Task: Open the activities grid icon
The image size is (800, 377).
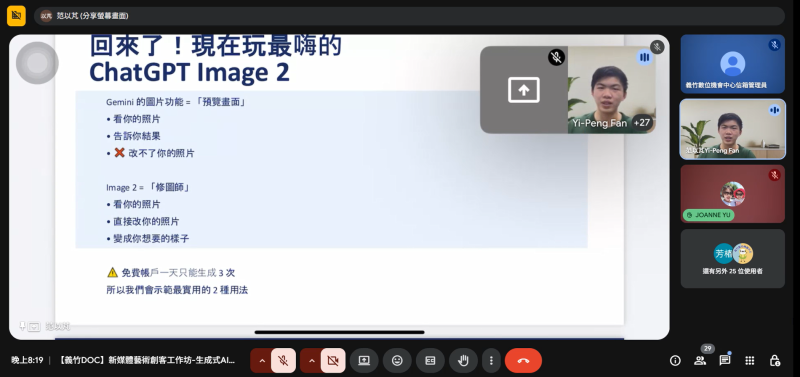Action: (749, 361)
